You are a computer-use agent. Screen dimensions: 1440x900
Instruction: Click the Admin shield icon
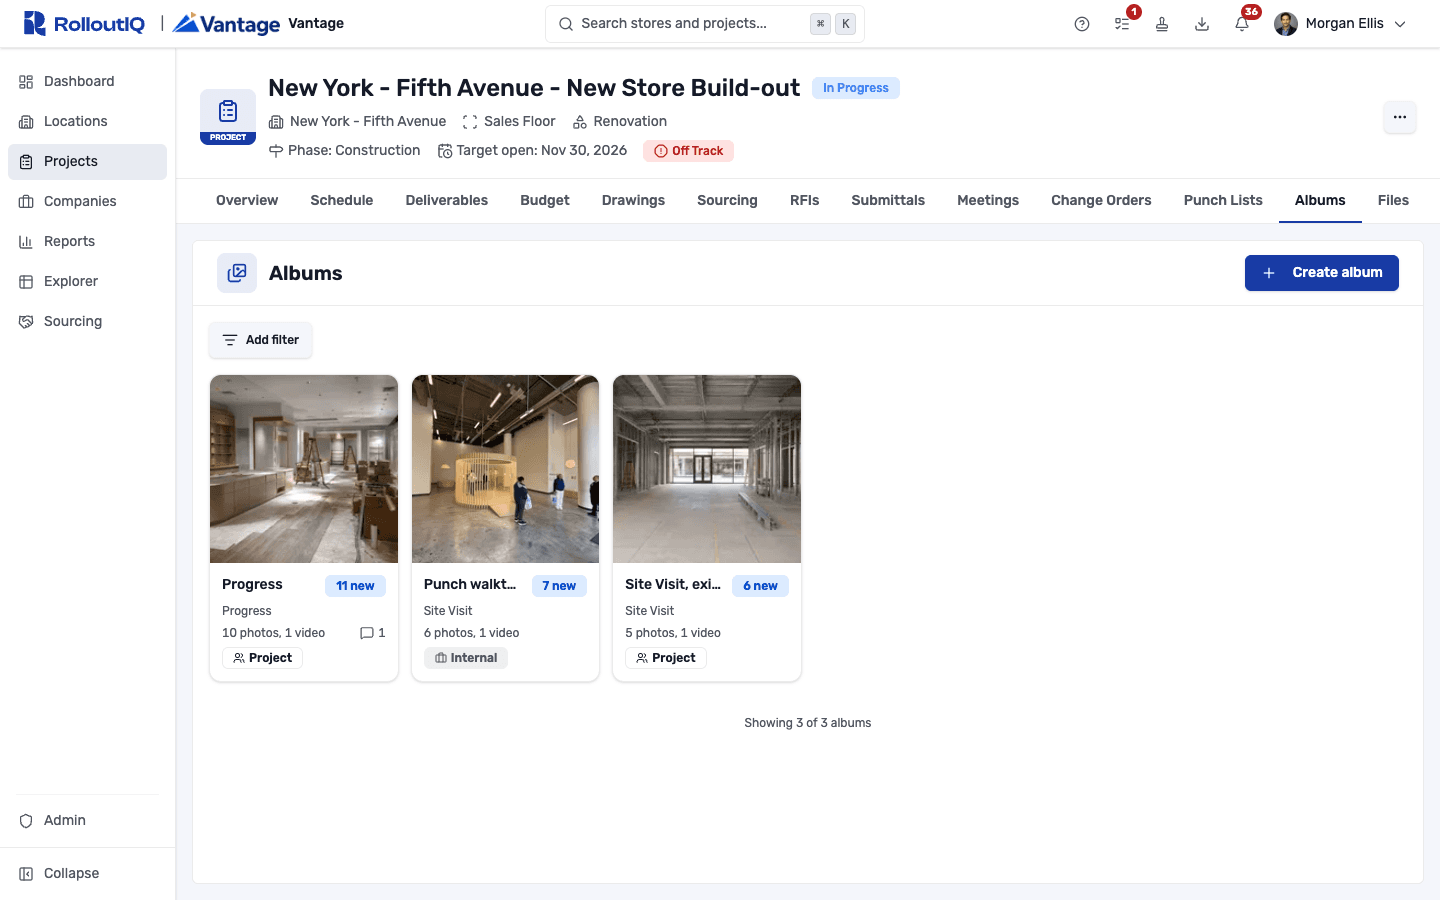(x=26, y=821)
